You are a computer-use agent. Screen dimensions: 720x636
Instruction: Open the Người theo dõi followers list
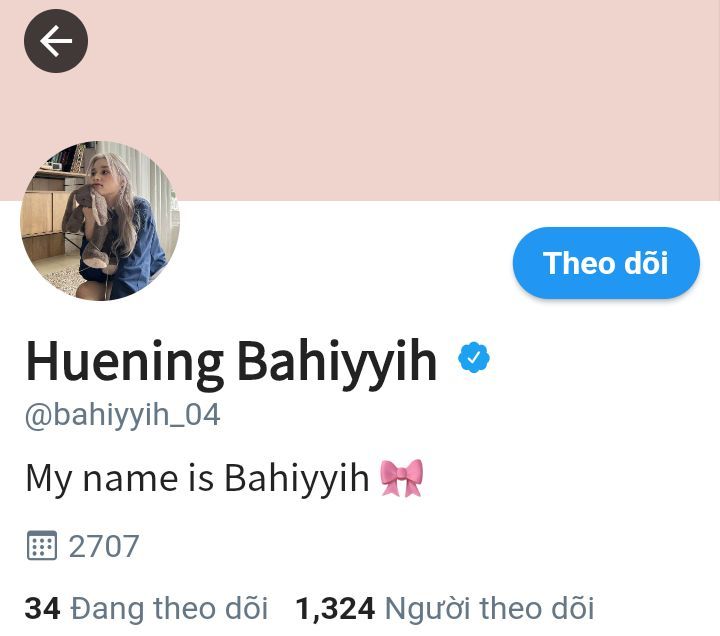(x=489, y=608)
